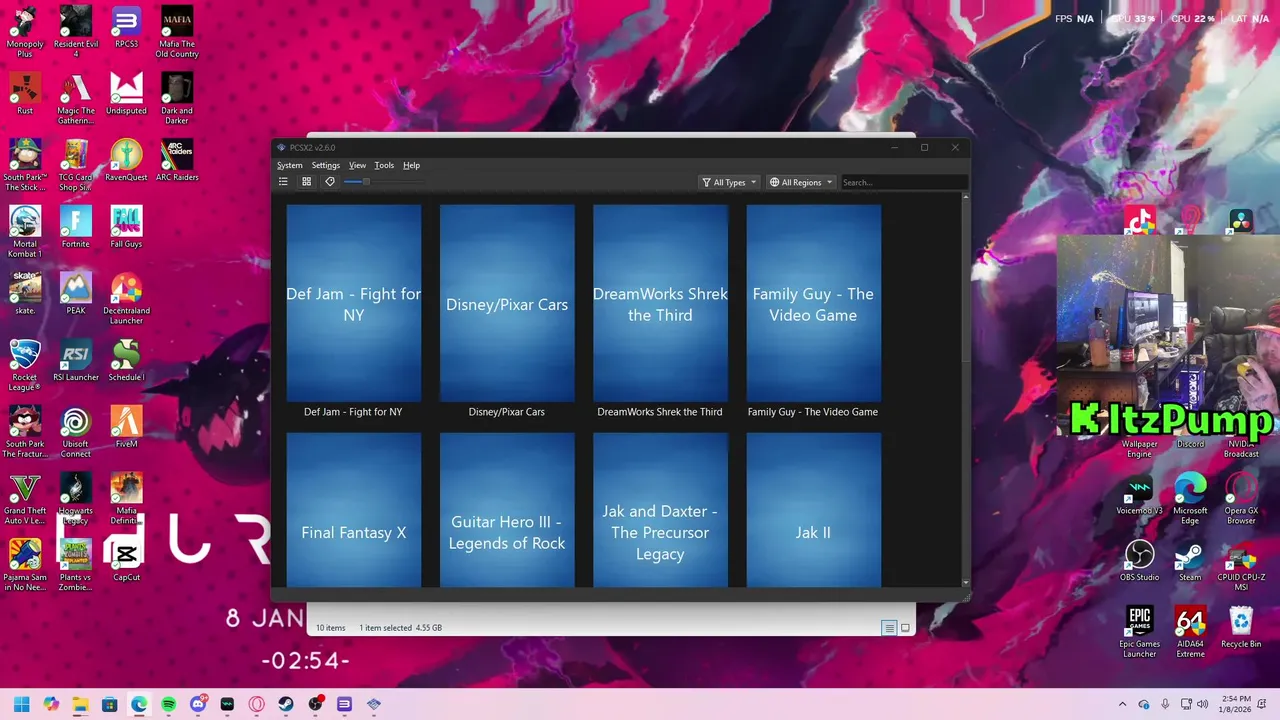This screenshot has width=1280, height=720.
Task: Select the Fortnite desktop icon
Action: click(x=76, y=227)
